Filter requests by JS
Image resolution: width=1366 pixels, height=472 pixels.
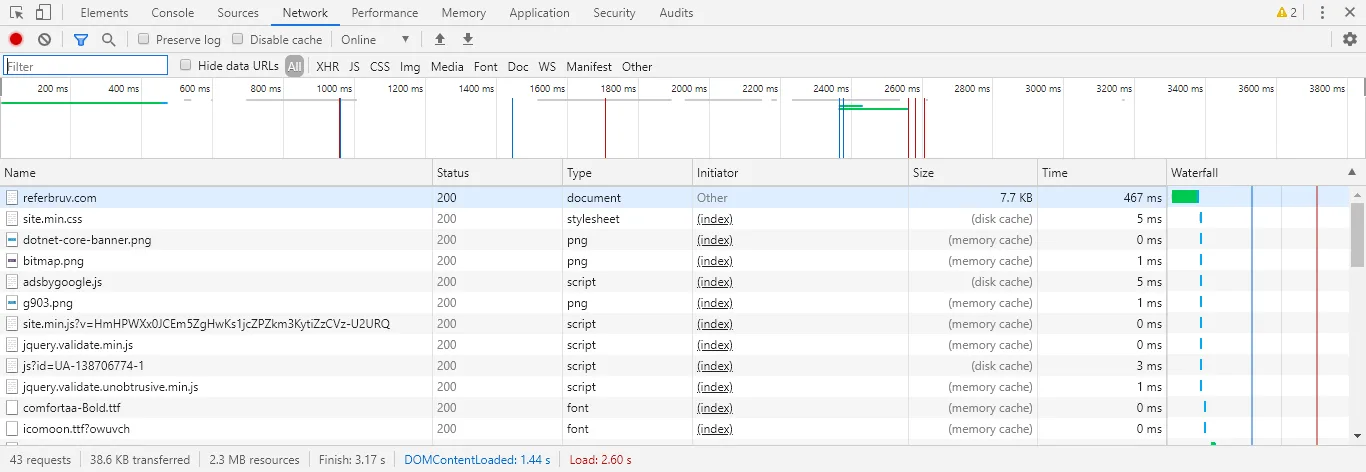[354, 67]
